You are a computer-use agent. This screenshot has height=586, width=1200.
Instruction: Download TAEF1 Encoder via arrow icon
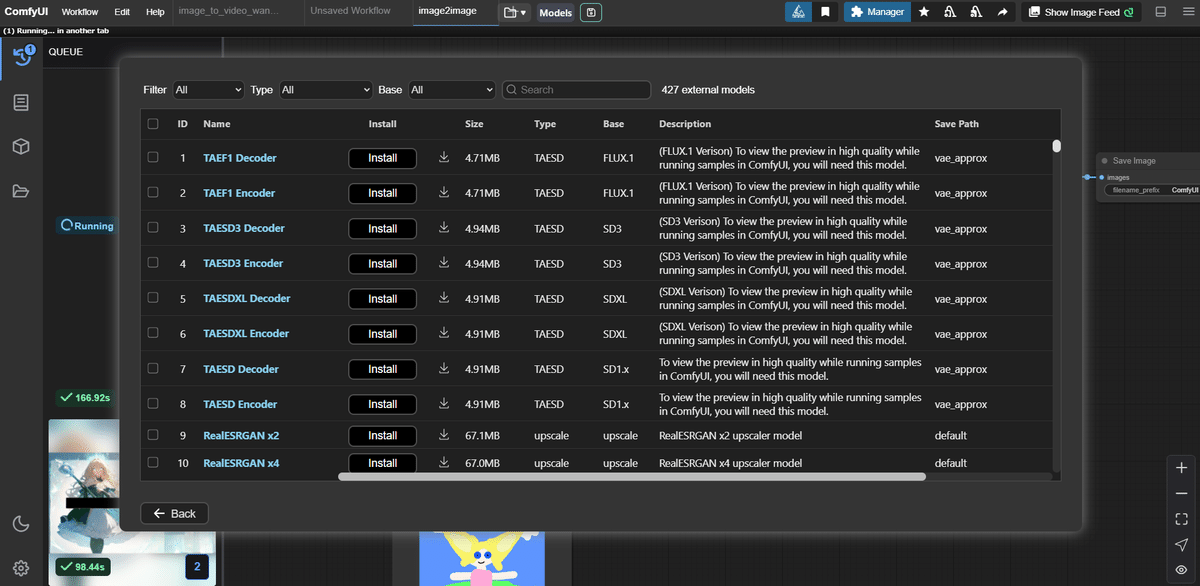pyautogui.click(x=444, y=192)
